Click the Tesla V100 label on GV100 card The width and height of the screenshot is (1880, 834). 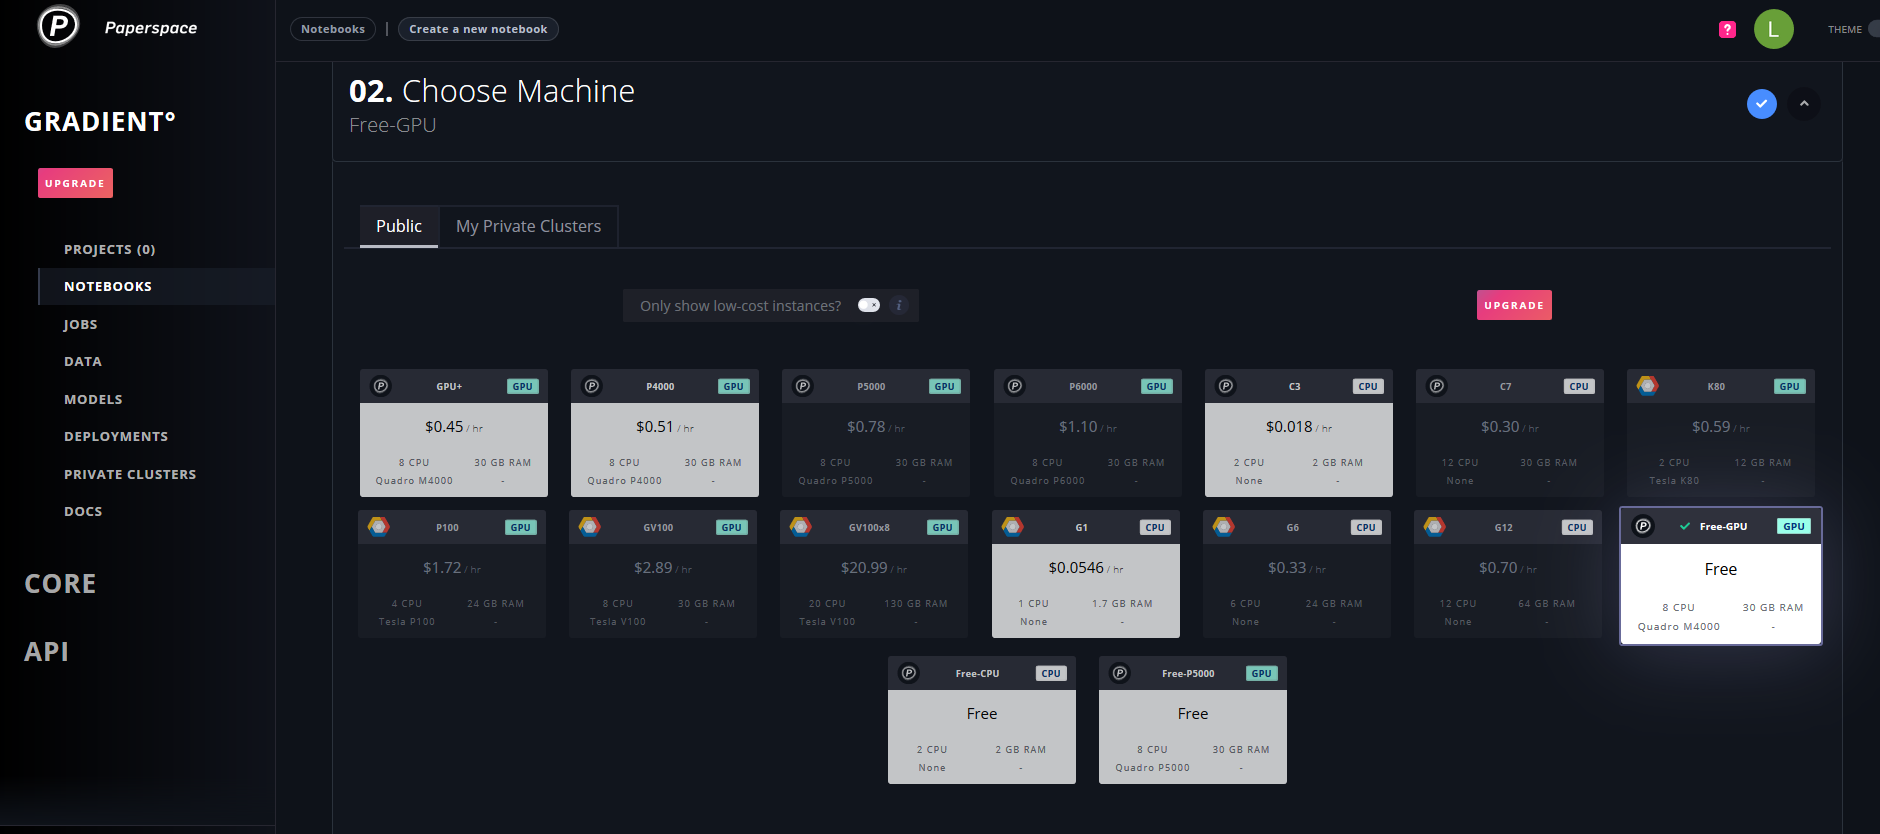coord(618,622)
